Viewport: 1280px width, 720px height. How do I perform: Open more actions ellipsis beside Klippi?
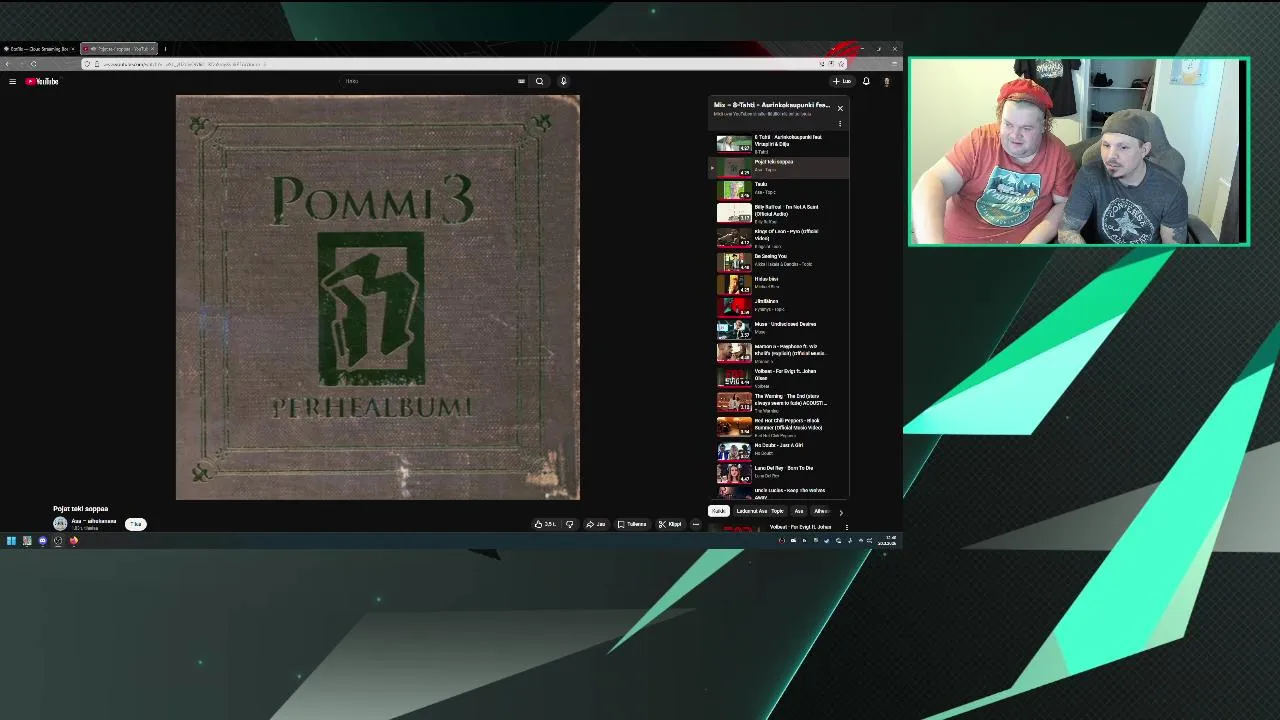pos(696,524)
